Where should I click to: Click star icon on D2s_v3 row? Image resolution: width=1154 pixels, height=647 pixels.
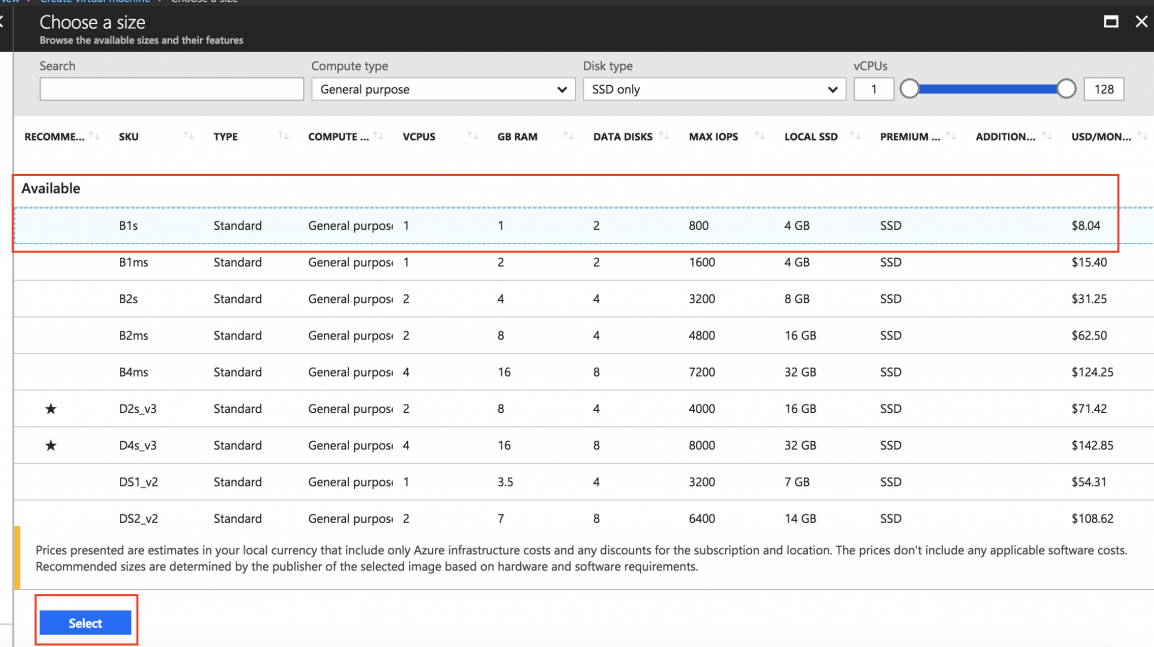pos(51,409)
